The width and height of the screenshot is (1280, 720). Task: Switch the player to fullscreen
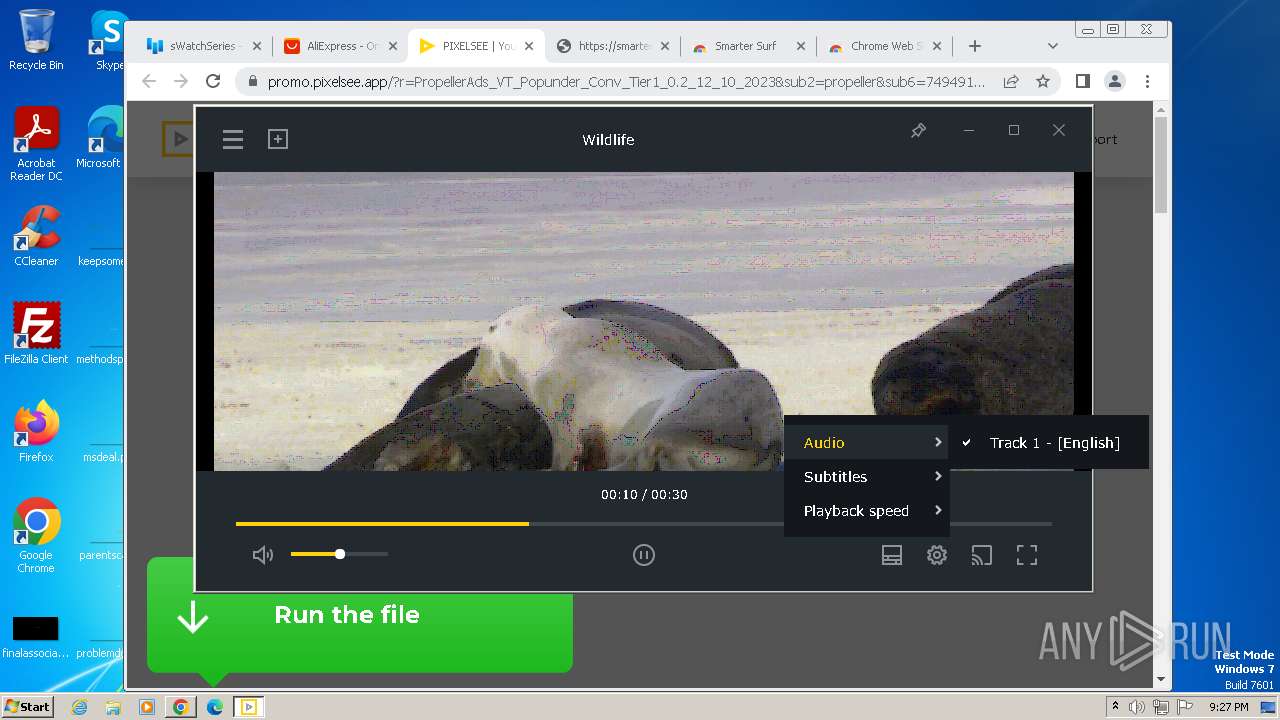pyautogui.click(x=1027, y=555)
